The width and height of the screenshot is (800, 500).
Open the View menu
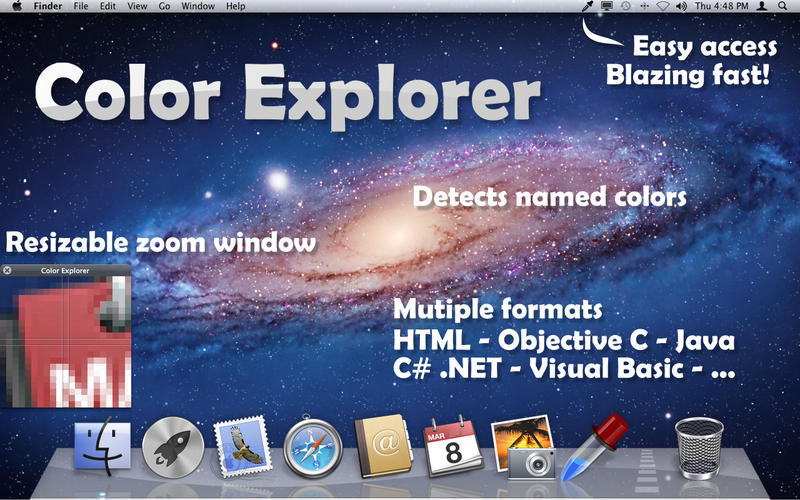(137, 6)
